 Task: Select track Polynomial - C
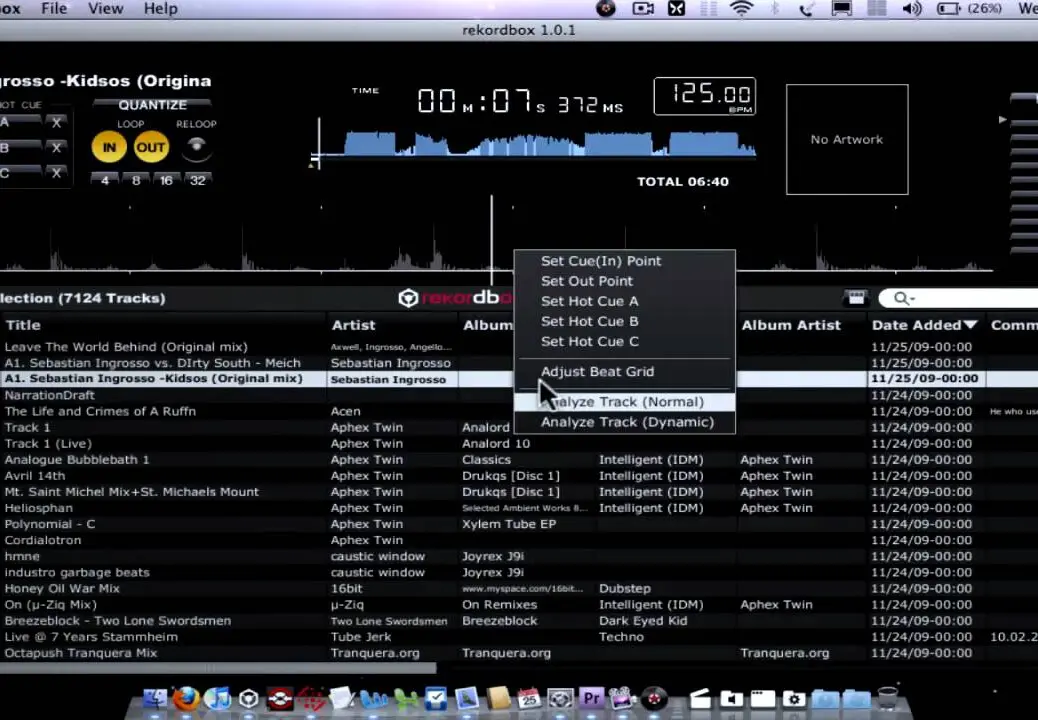click(x=50, y=524)
